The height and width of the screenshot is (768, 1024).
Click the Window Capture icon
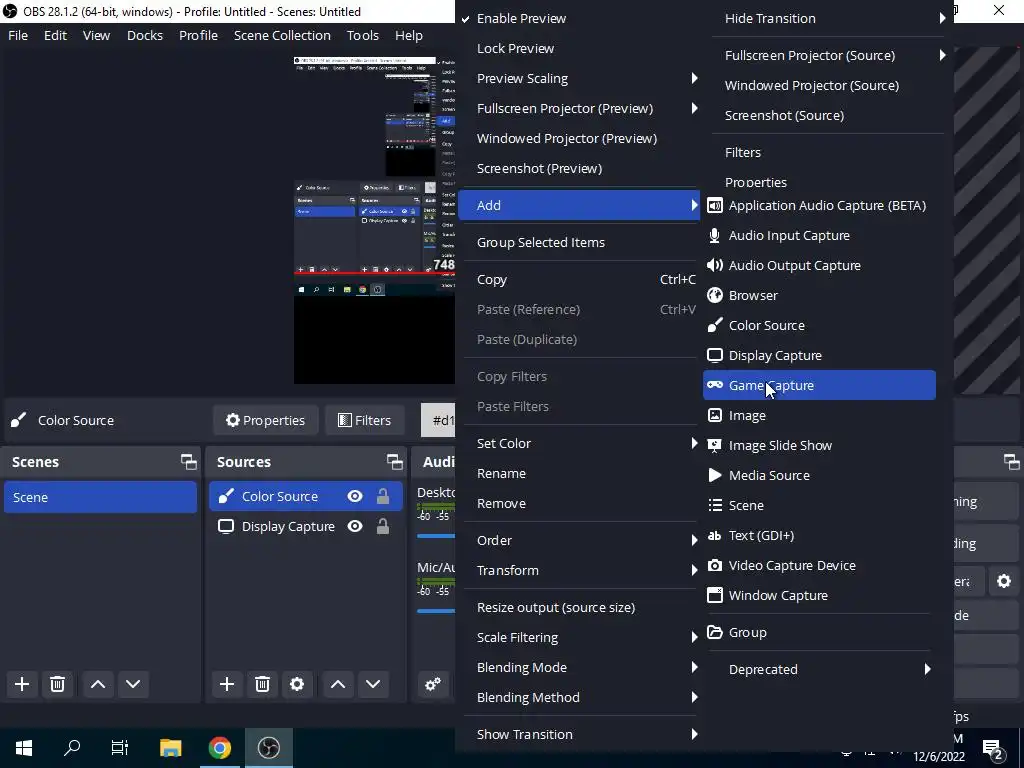click(715, 596)
